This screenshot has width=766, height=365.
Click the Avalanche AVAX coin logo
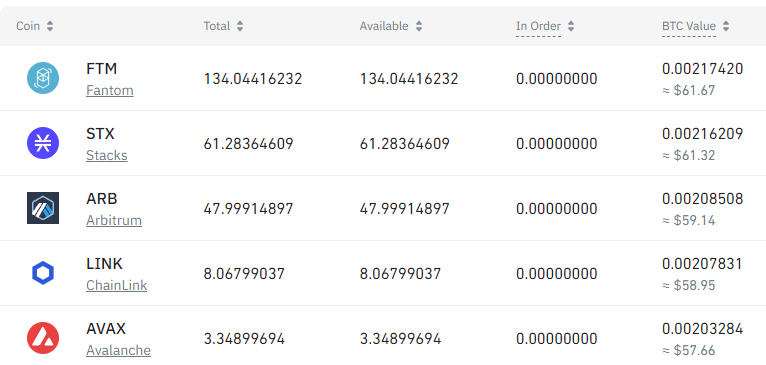click(x=43, y=338)
